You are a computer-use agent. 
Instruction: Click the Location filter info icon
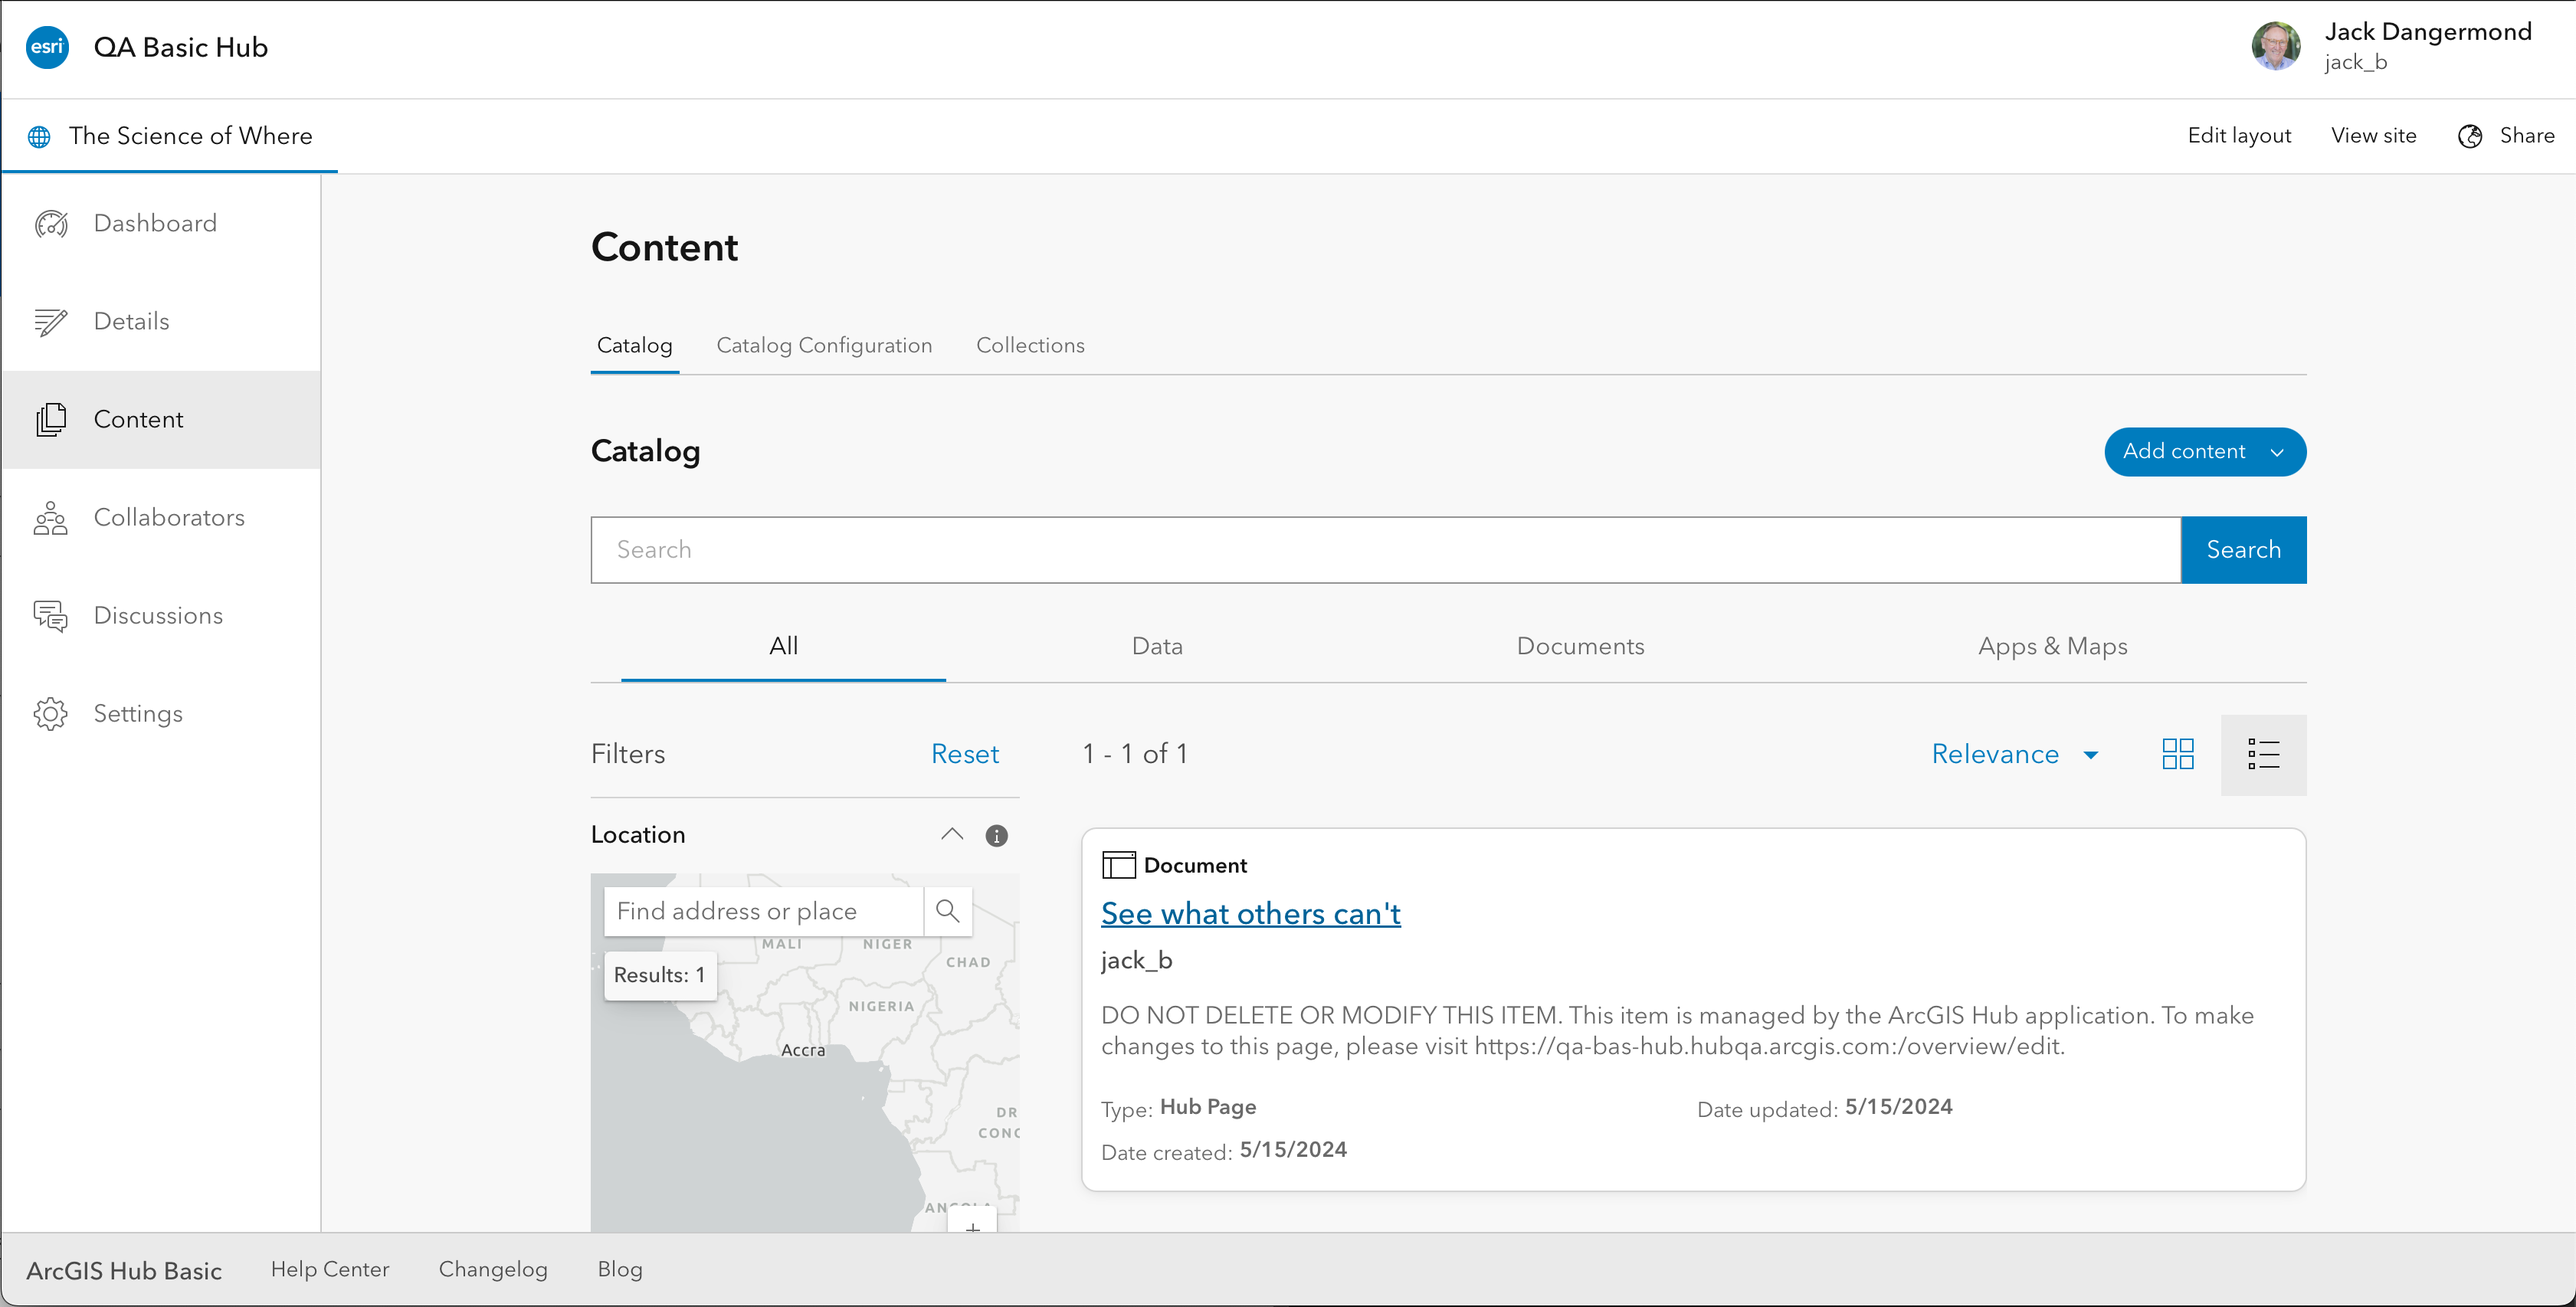996,835
